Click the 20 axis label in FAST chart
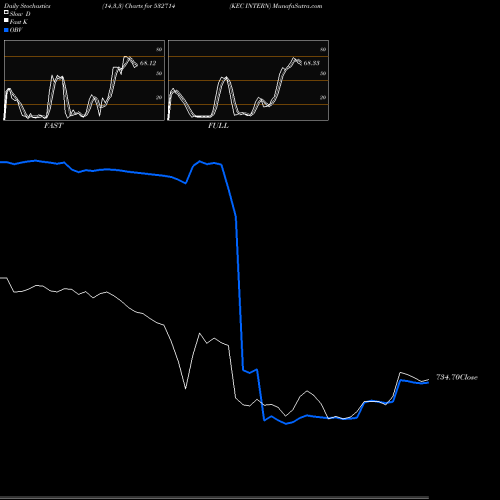This screenshot has width=500, height=500. tap(159, 97)
